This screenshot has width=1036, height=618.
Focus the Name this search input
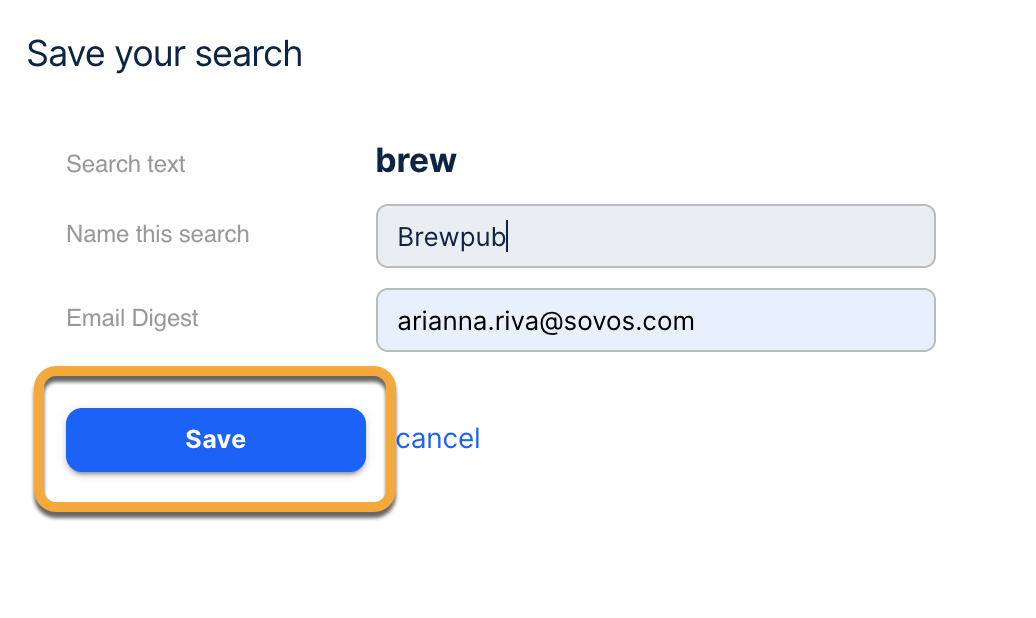click(x=655, y=237)
